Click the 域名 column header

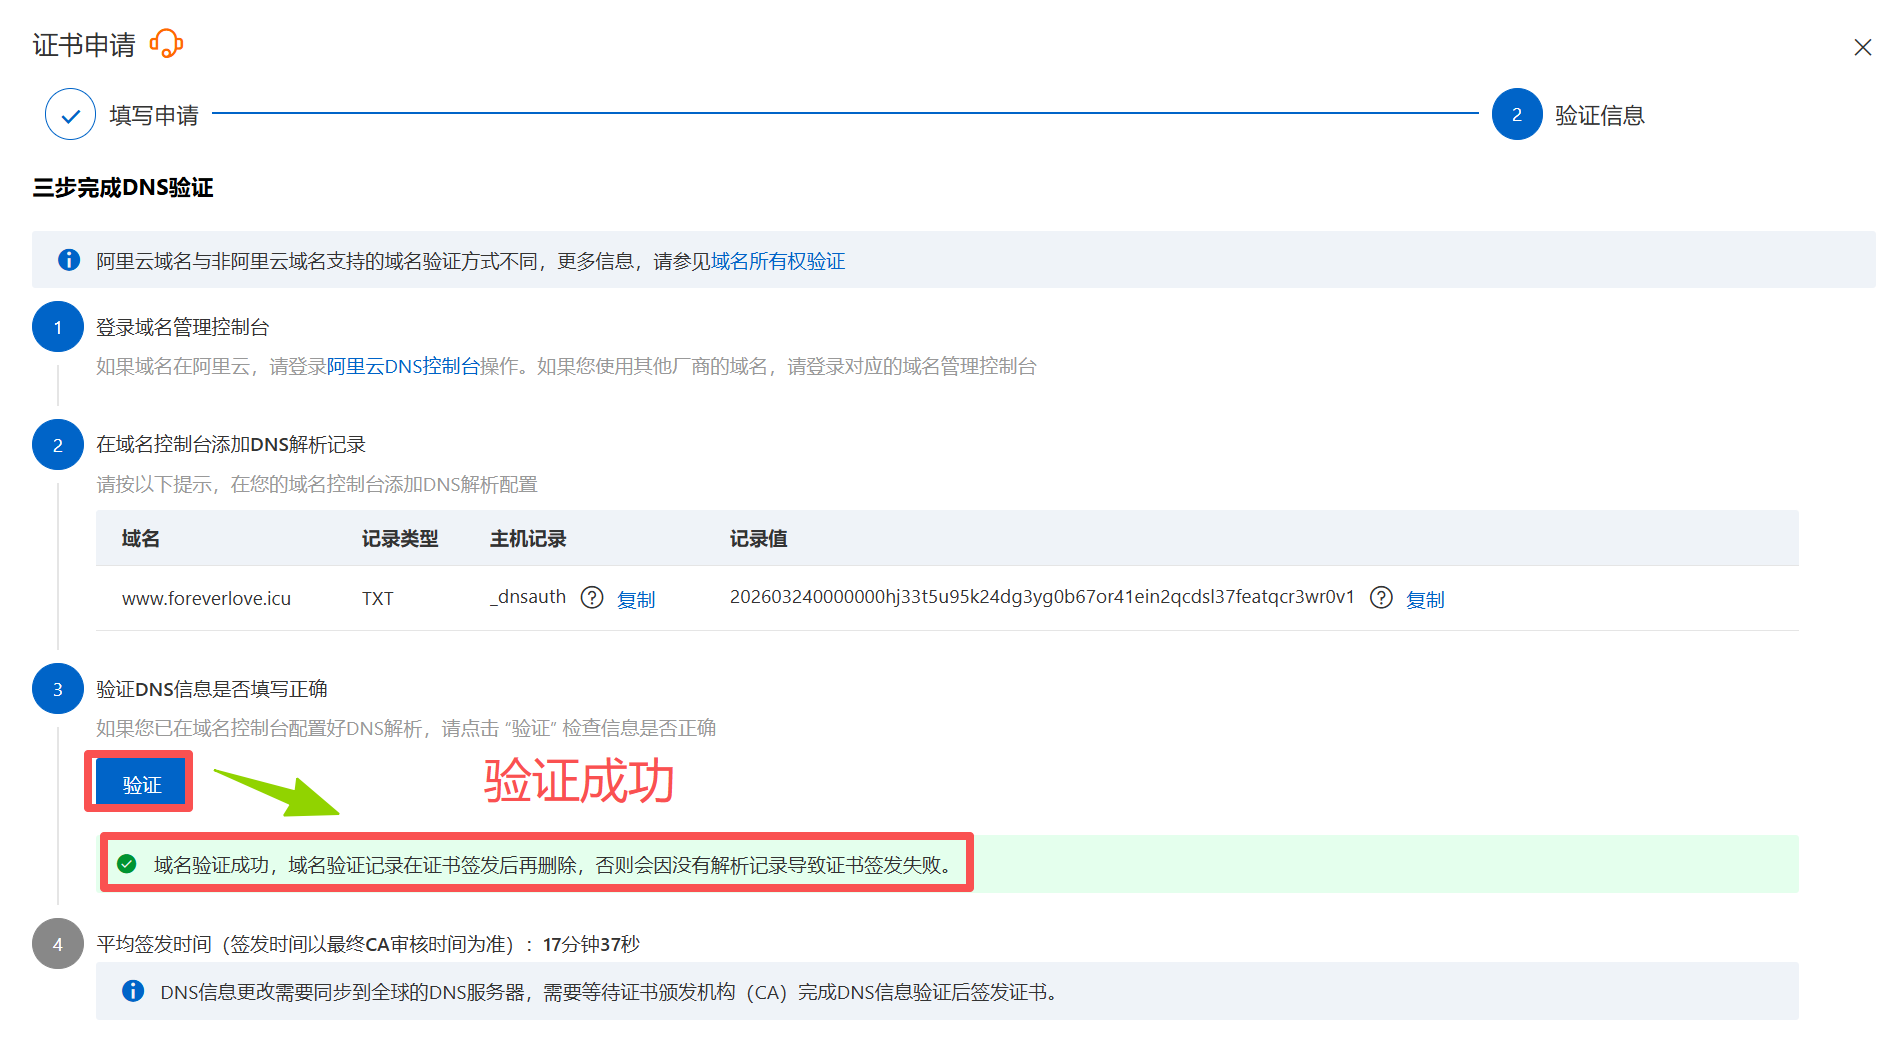(x=141, y=539)
